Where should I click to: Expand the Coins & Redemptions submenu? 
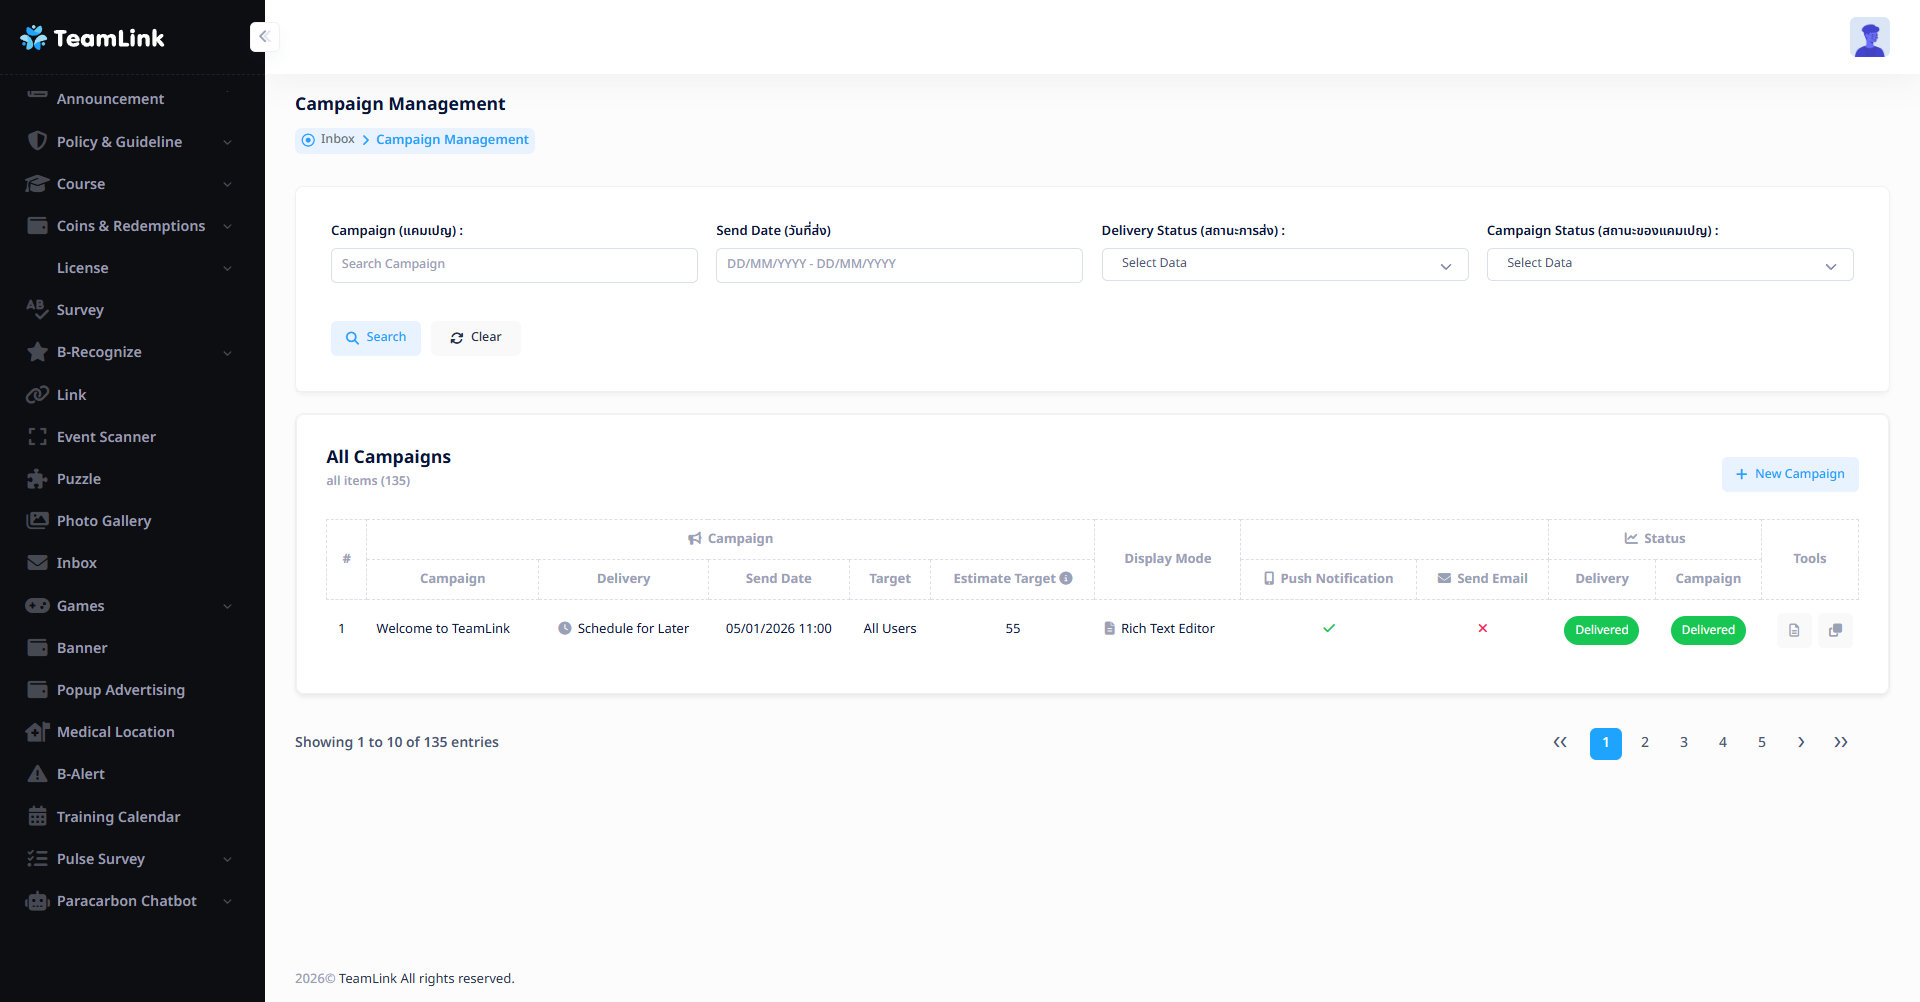point(130,226)
